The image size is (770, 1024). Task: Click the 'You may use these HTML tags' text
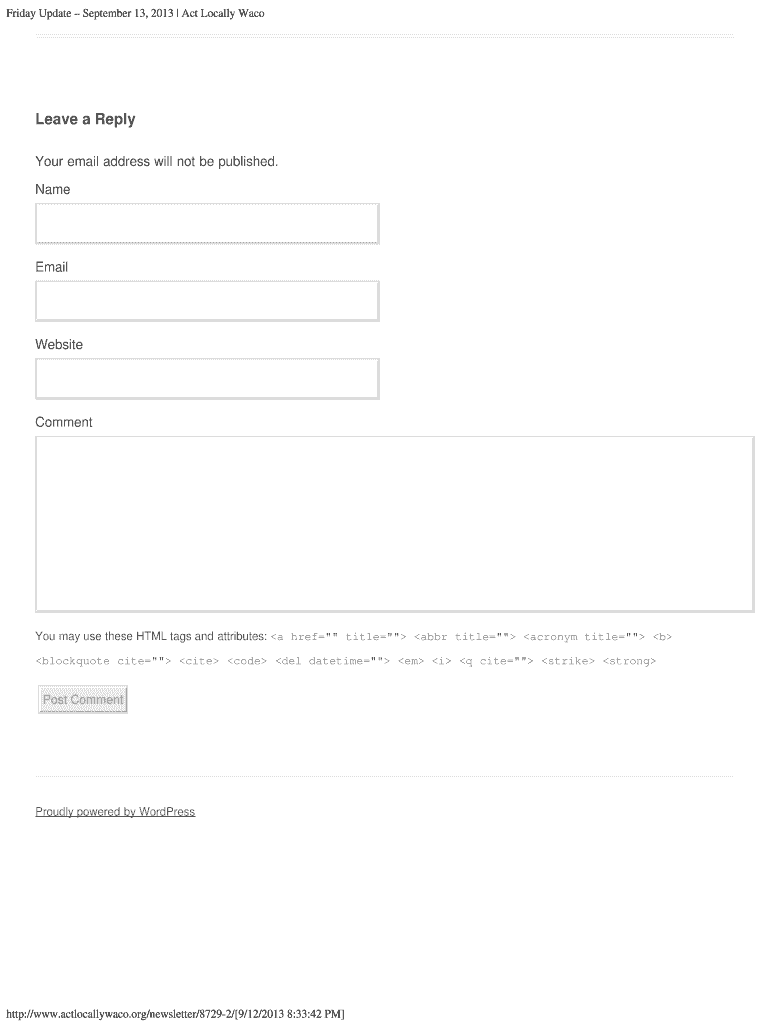151,636
